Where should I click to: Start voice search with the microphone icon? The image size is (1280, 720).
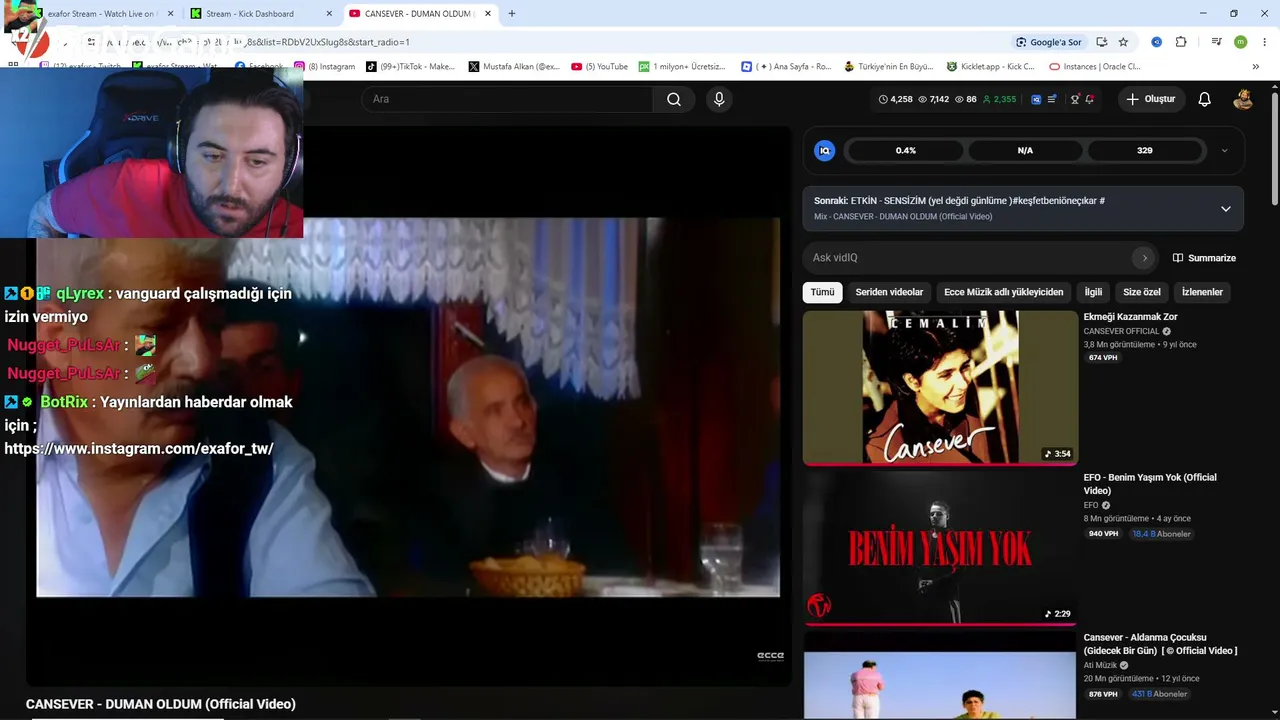[x=719, y=99]
